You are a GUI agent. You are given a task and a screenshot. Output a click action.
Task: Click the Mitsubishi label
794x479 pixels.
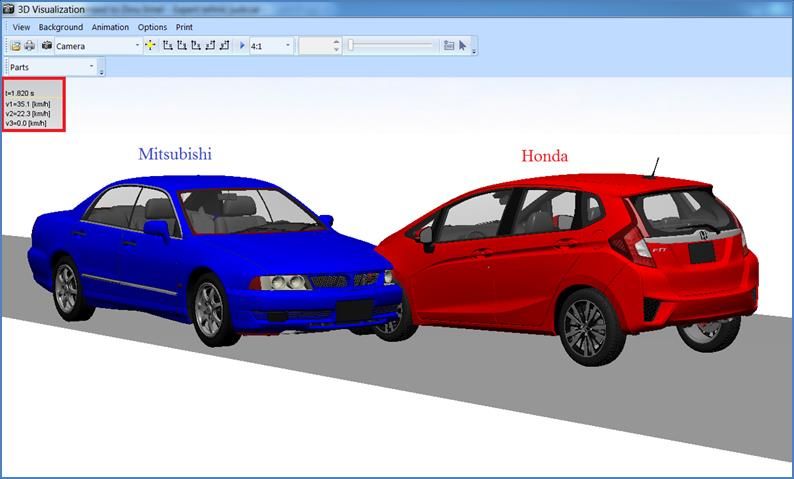(x=175, y=154)
